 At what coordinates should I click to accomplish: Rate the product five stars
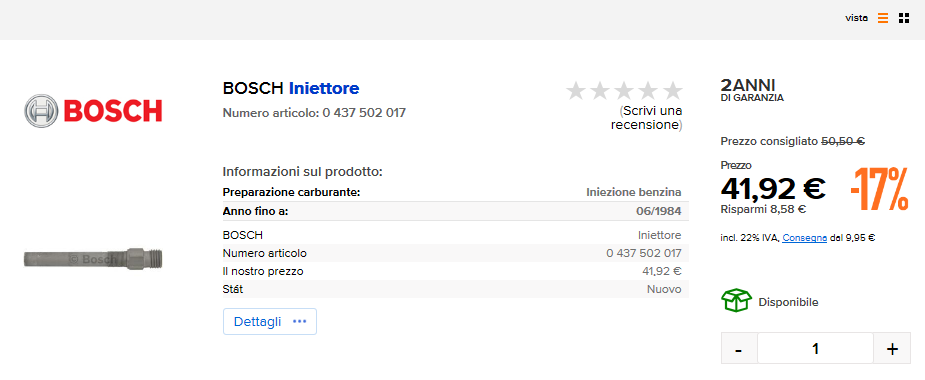pos(672,91)
